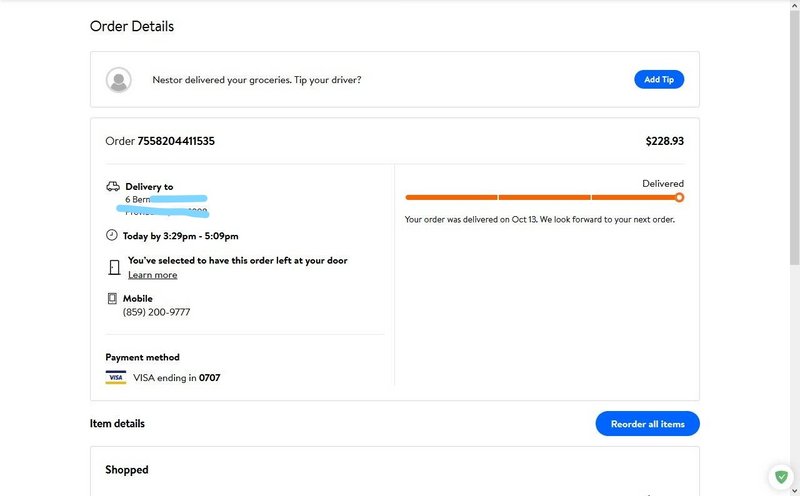800x496 pixels.
Task: Click the scrollbar down arrow
Action: coord(794,491)
